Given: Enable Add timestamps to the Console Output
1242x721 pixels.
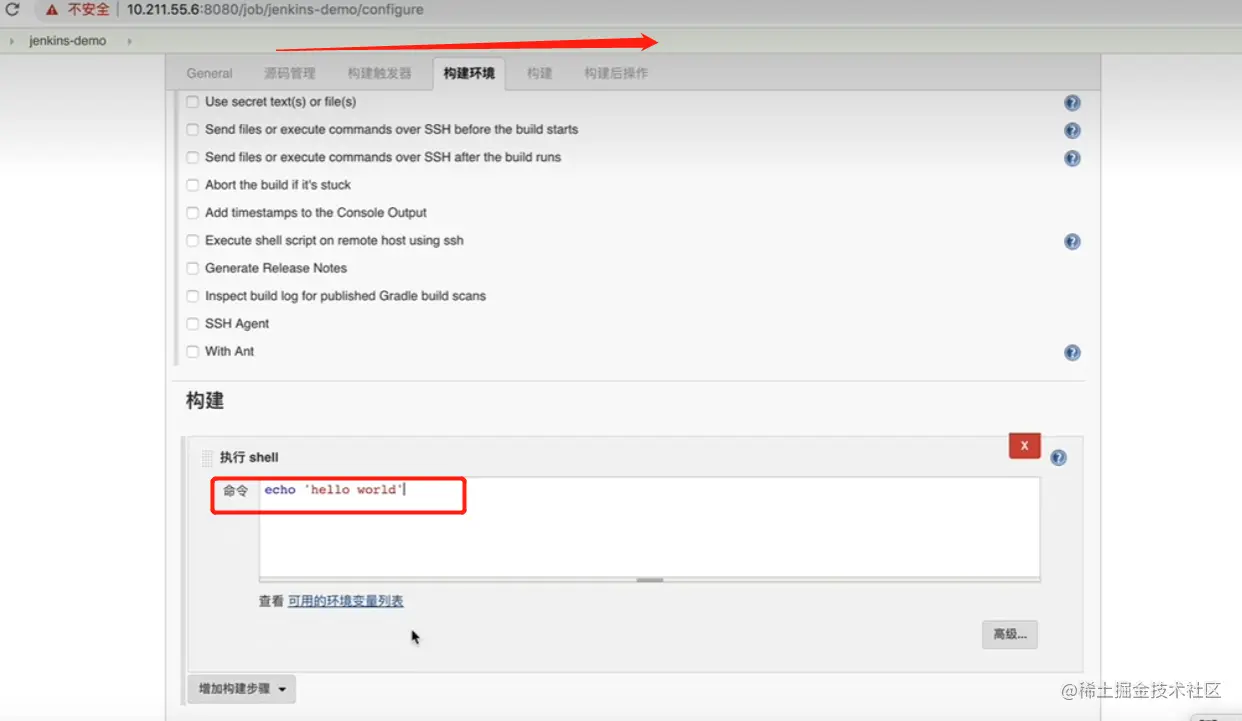Looking at the screenshot, I should [193, 213].
